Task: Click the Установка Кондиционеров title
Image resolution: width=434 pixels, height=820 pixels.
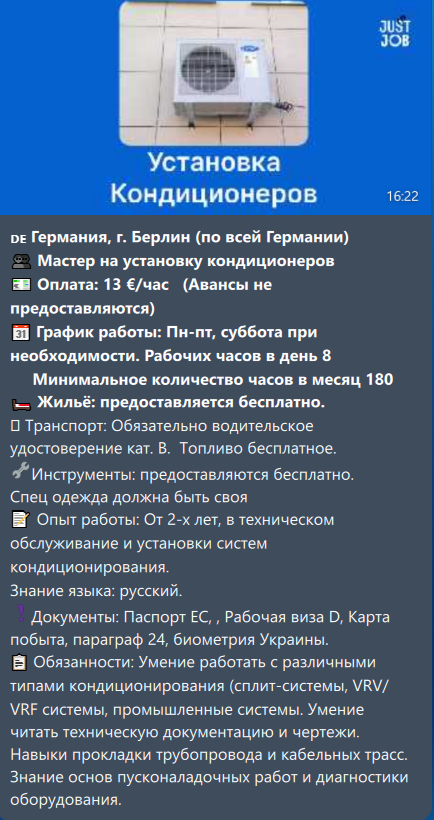Action: tap(213, 178)
